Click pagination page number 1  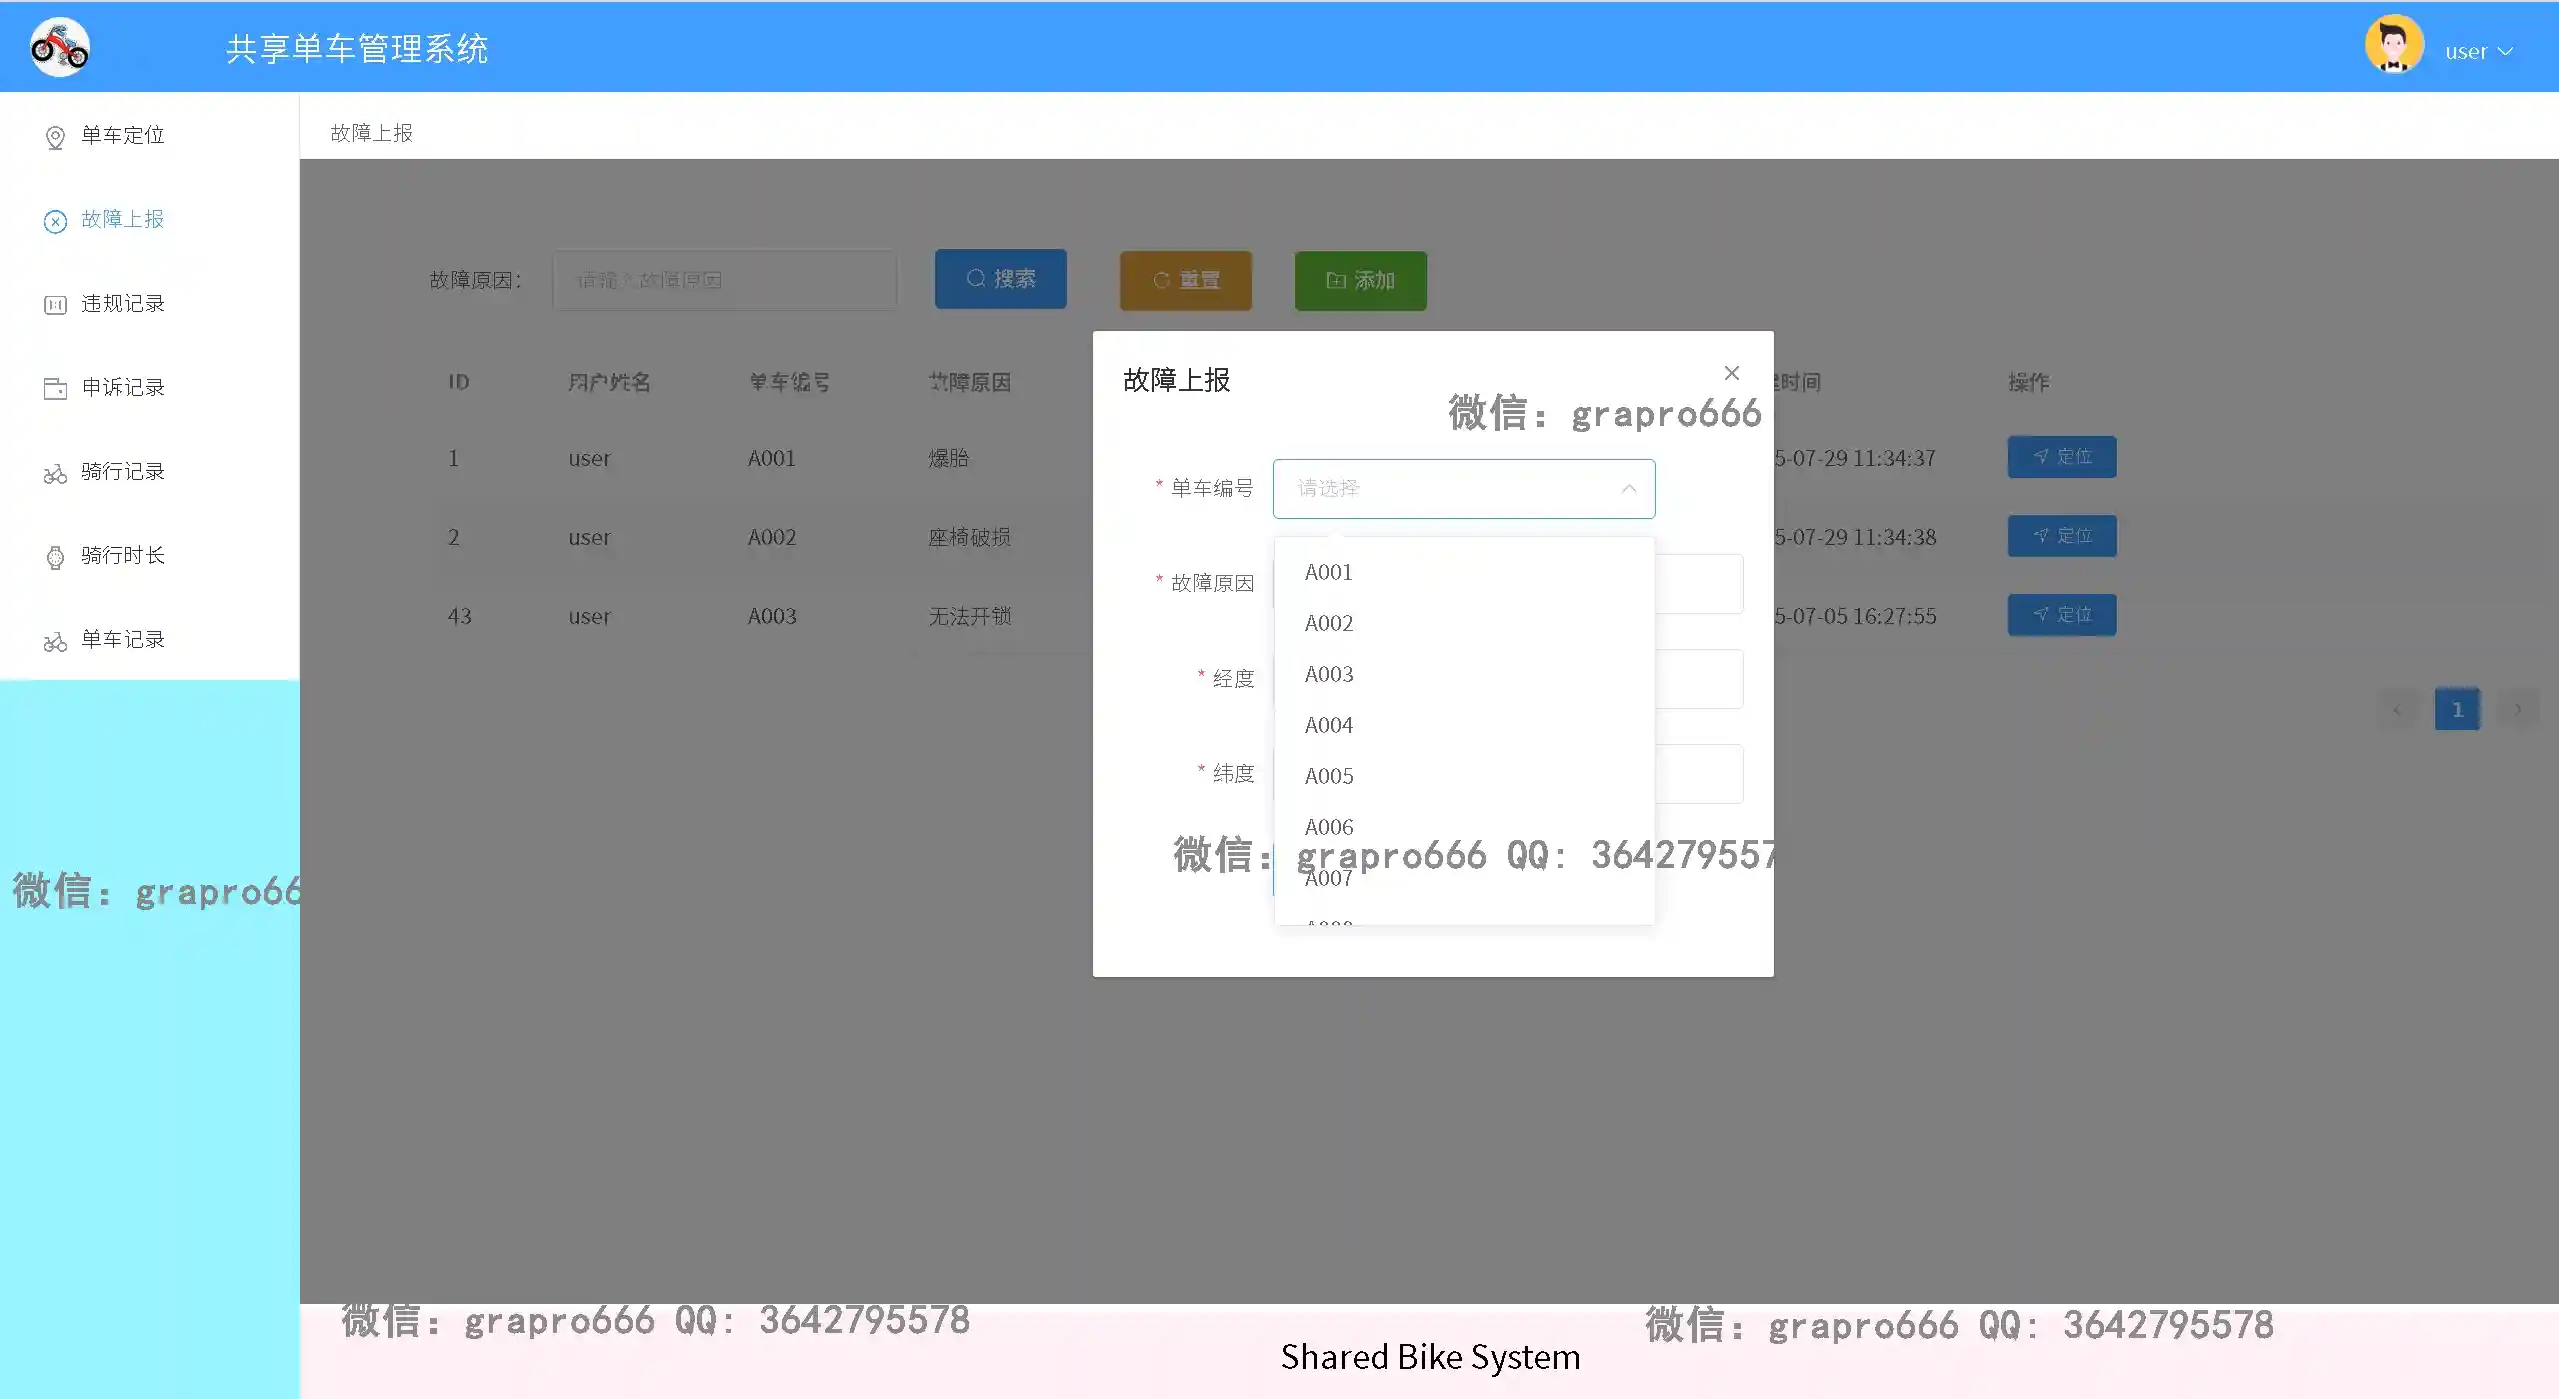pos(2456,710)
